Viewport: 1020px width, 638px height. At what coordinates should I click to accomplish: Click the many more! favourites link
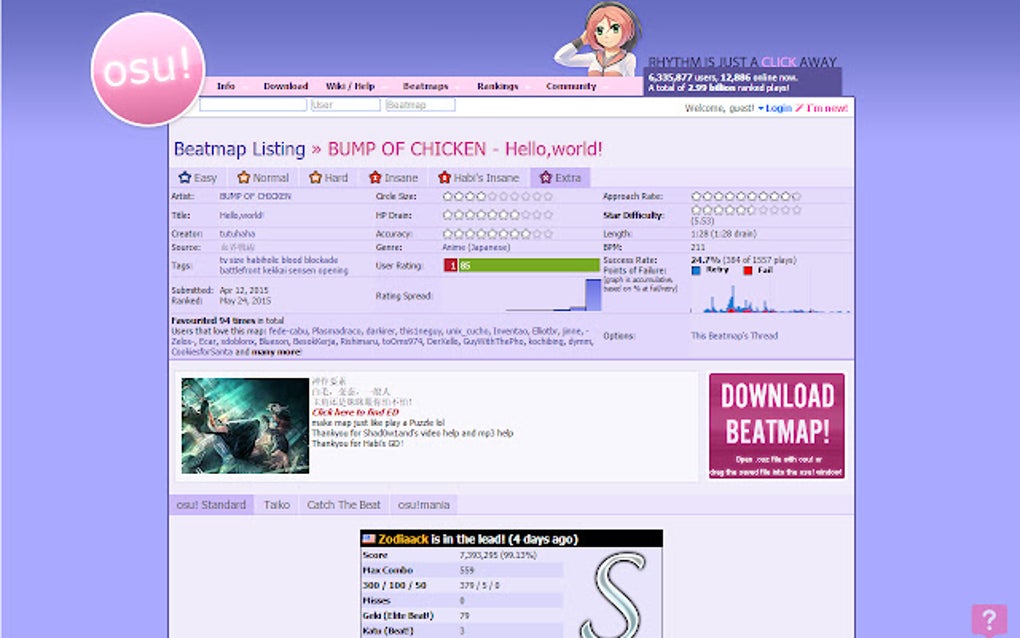276,352
